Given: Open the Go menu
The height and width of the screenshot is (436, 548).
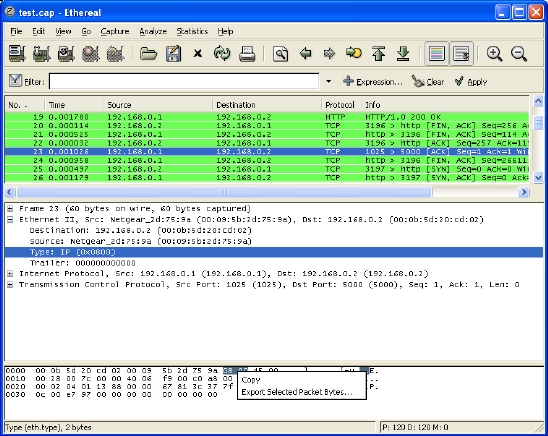Looking at the screenshot, I should (86, 31).
